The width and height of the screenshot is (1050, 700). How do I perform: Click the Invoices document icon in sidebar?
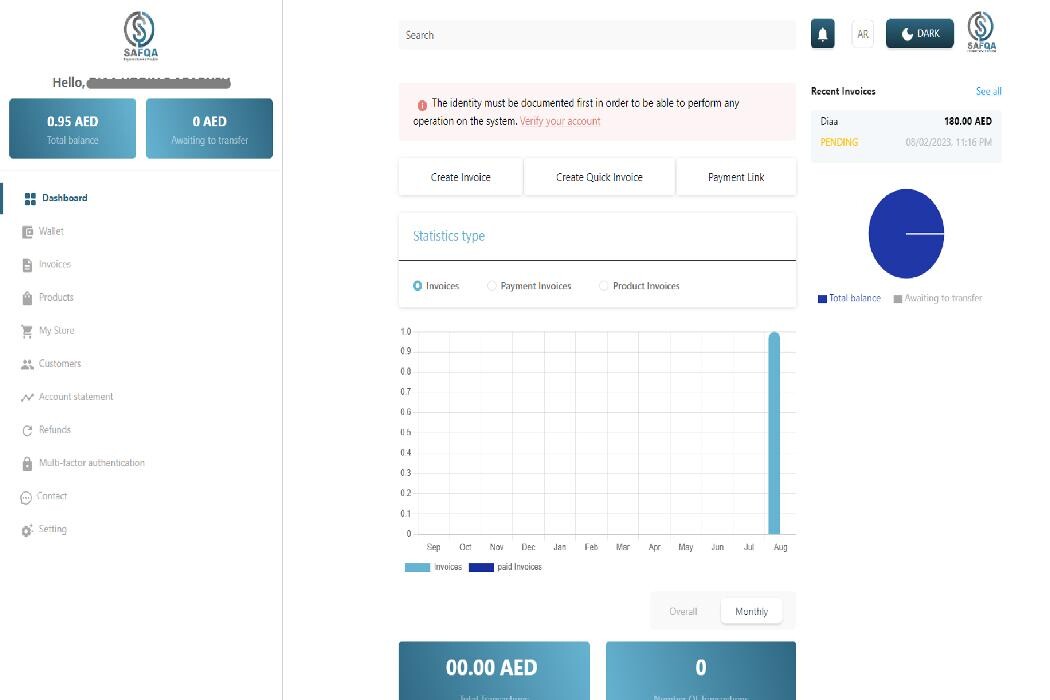click(28, 265)
